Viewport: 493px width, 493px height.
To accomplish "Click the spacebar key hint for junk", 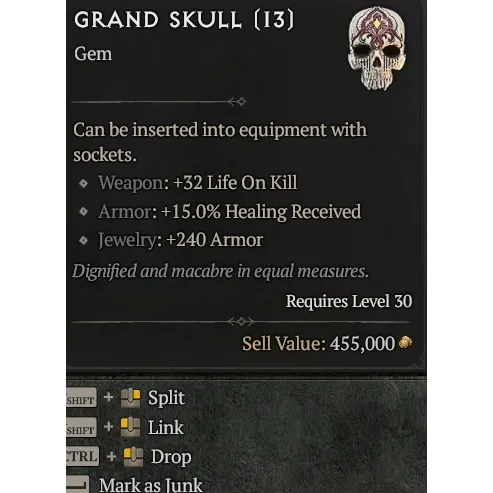I will (x=78, y=484).
